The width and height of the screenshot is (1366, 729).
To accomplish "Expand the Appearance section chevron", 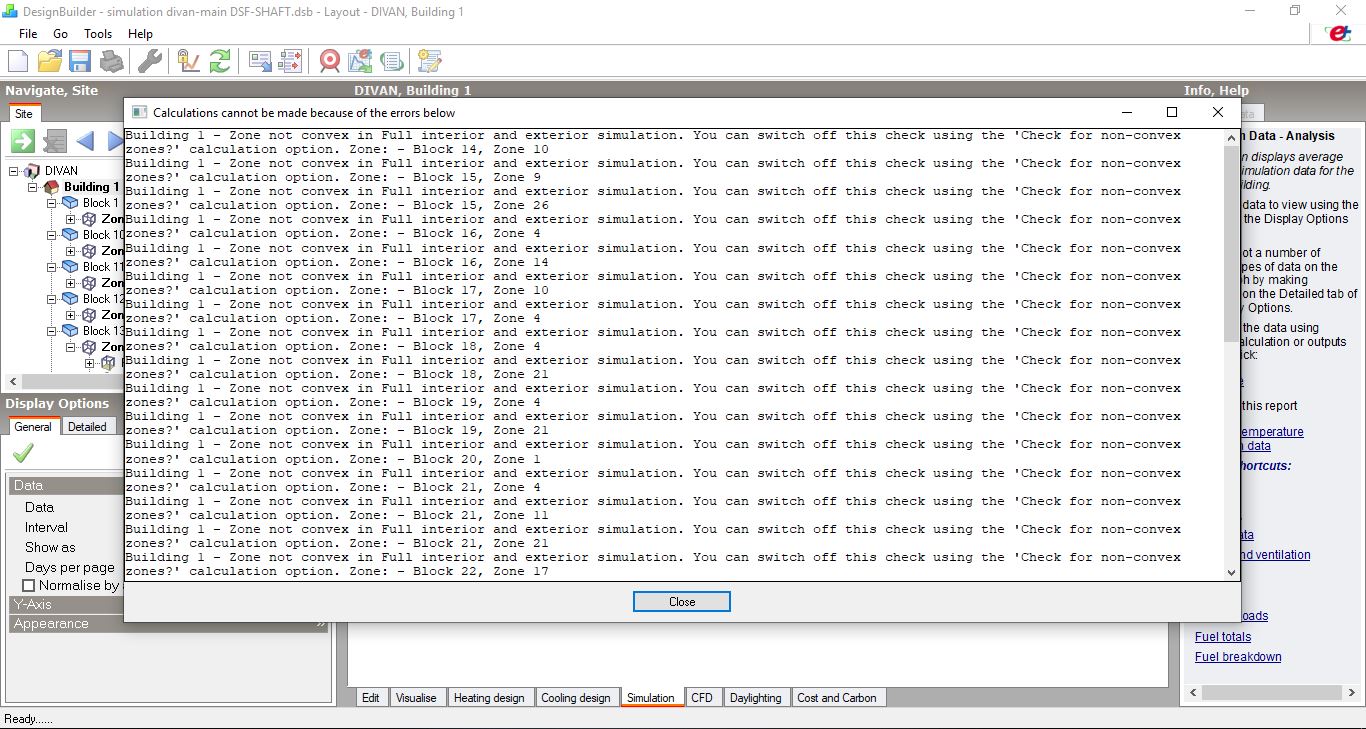I will coord(321,624).
